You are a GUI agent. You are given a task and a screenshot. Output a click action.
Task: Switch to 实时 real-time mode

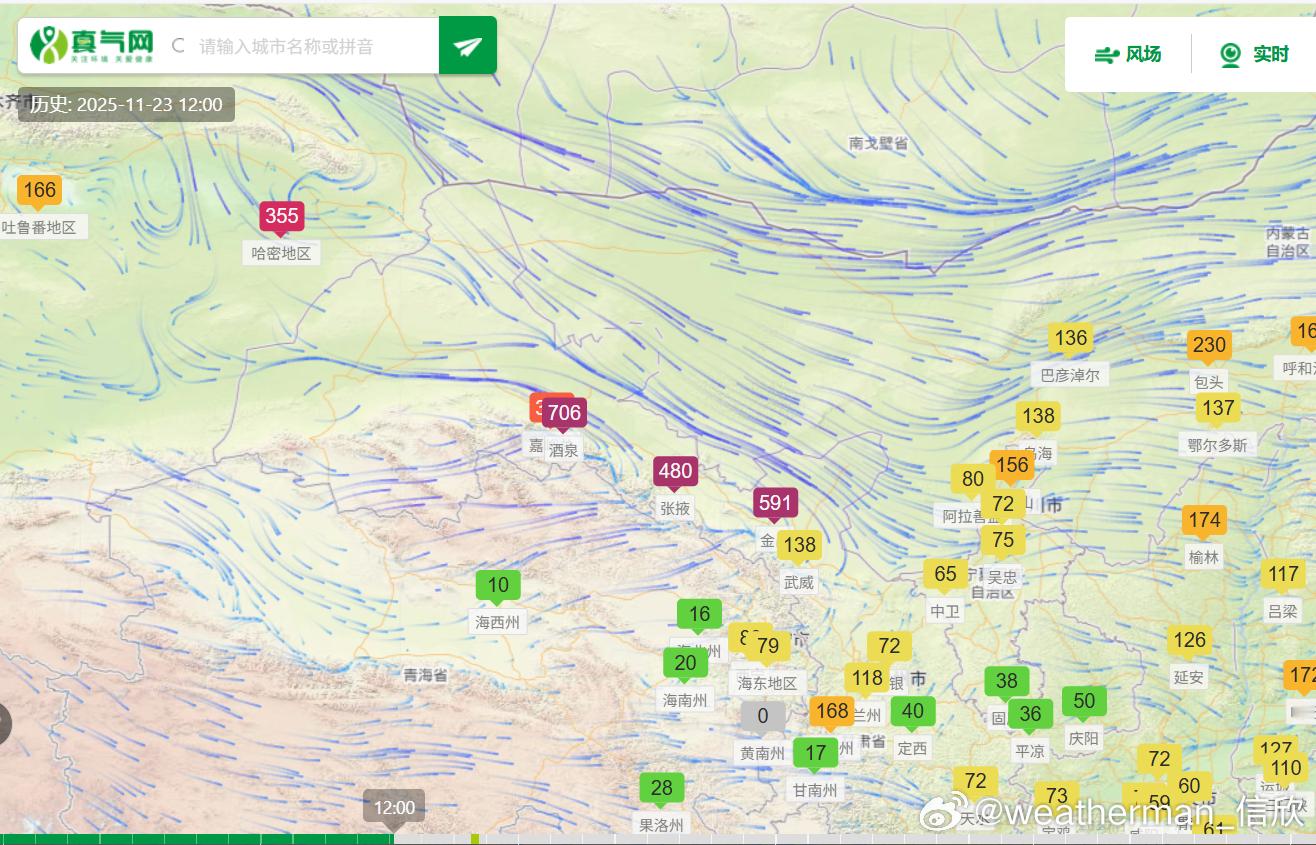[1254, 54]
